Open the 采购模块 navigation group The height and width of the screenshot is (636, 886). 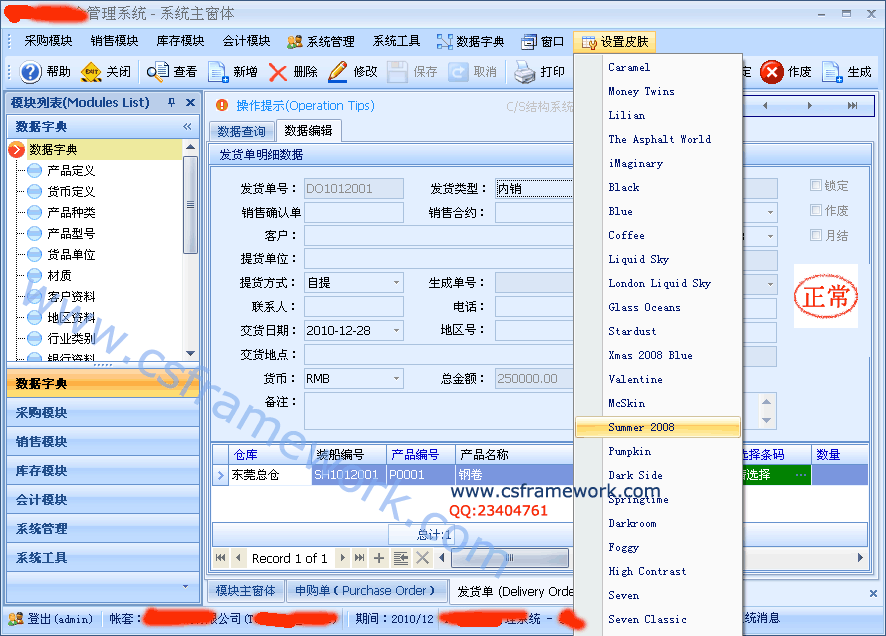pyautogui.click(x=42, y=413)
